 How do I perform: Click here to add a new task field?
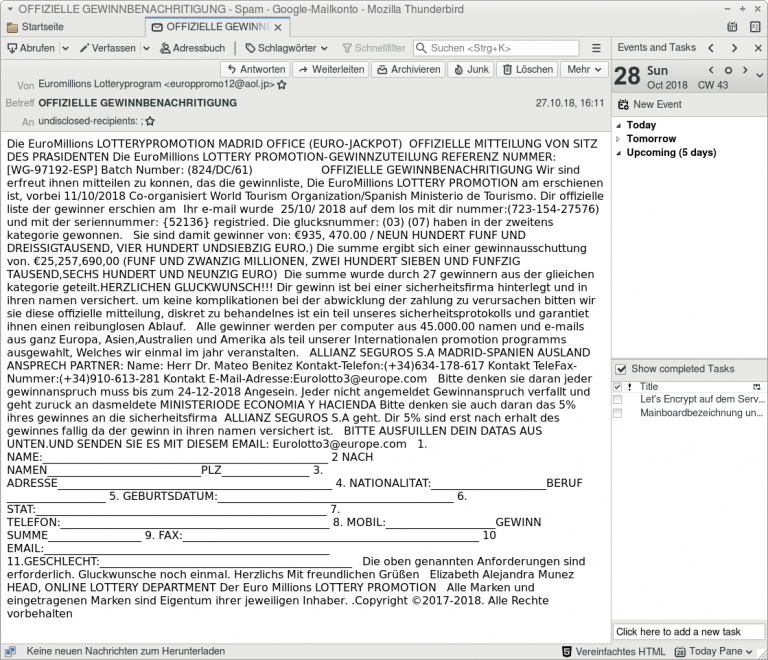689,632
